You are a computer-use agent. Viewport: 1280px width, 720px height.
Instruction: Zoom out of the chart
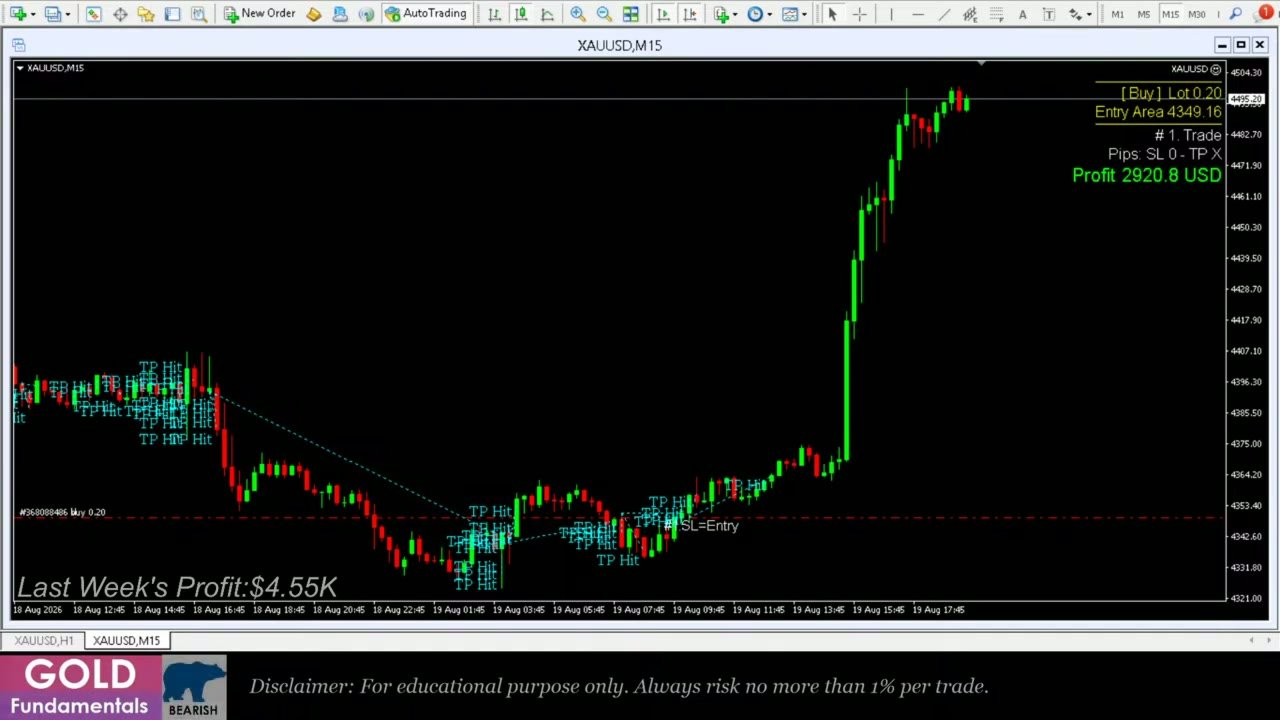(x=604, y=14)
